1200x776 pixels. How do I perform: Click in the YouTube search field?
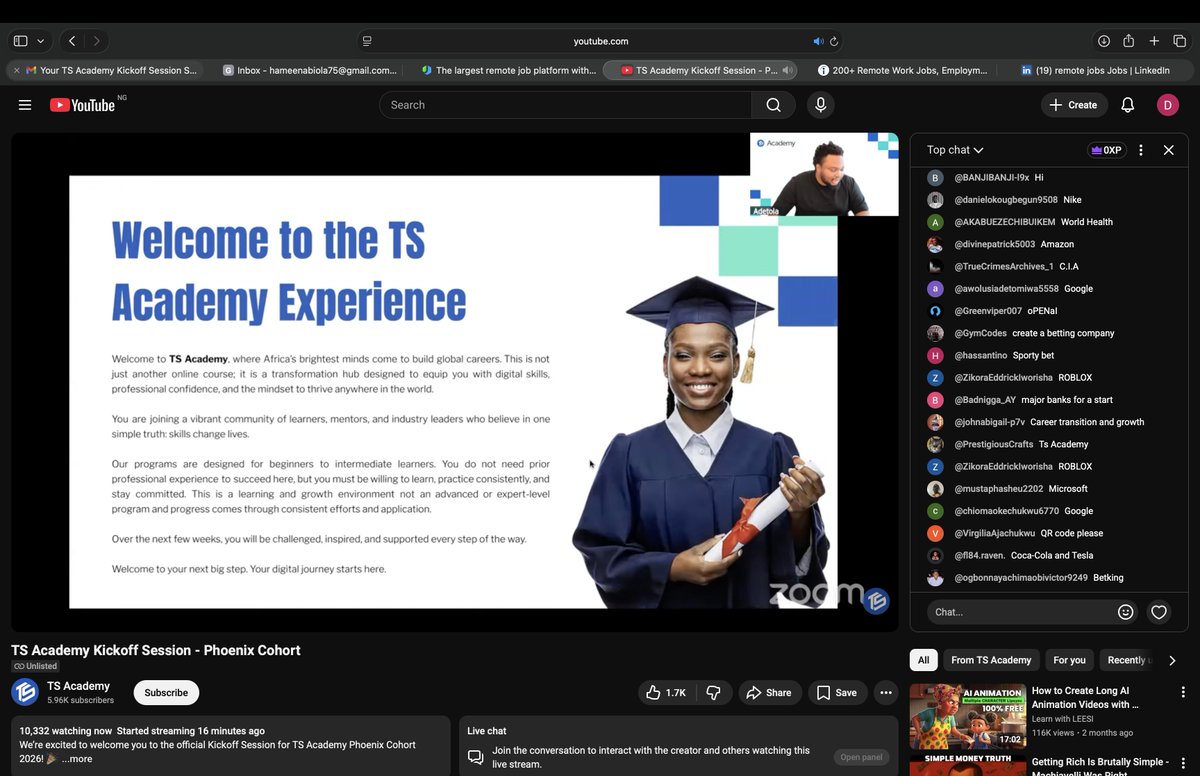565,105
